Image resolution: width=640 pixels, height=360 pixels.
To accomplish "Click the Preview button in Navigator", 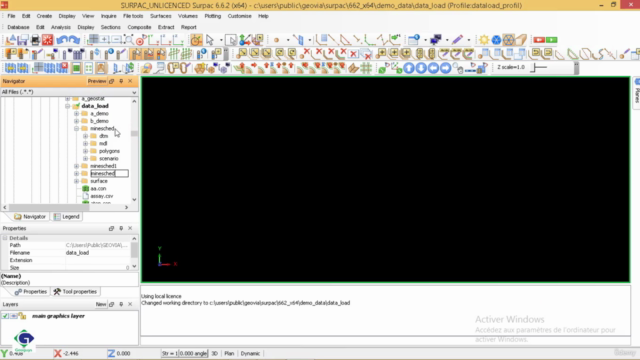I will [x=97, y=81].
